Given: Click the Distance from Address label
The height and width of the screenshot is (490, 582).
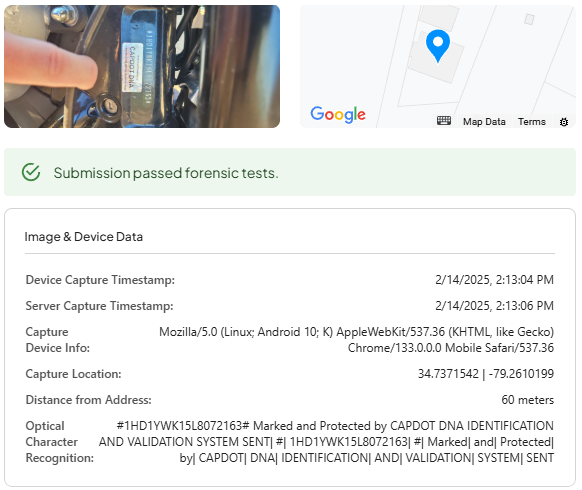Looking at the screenshot, I should tap(89, 400).
